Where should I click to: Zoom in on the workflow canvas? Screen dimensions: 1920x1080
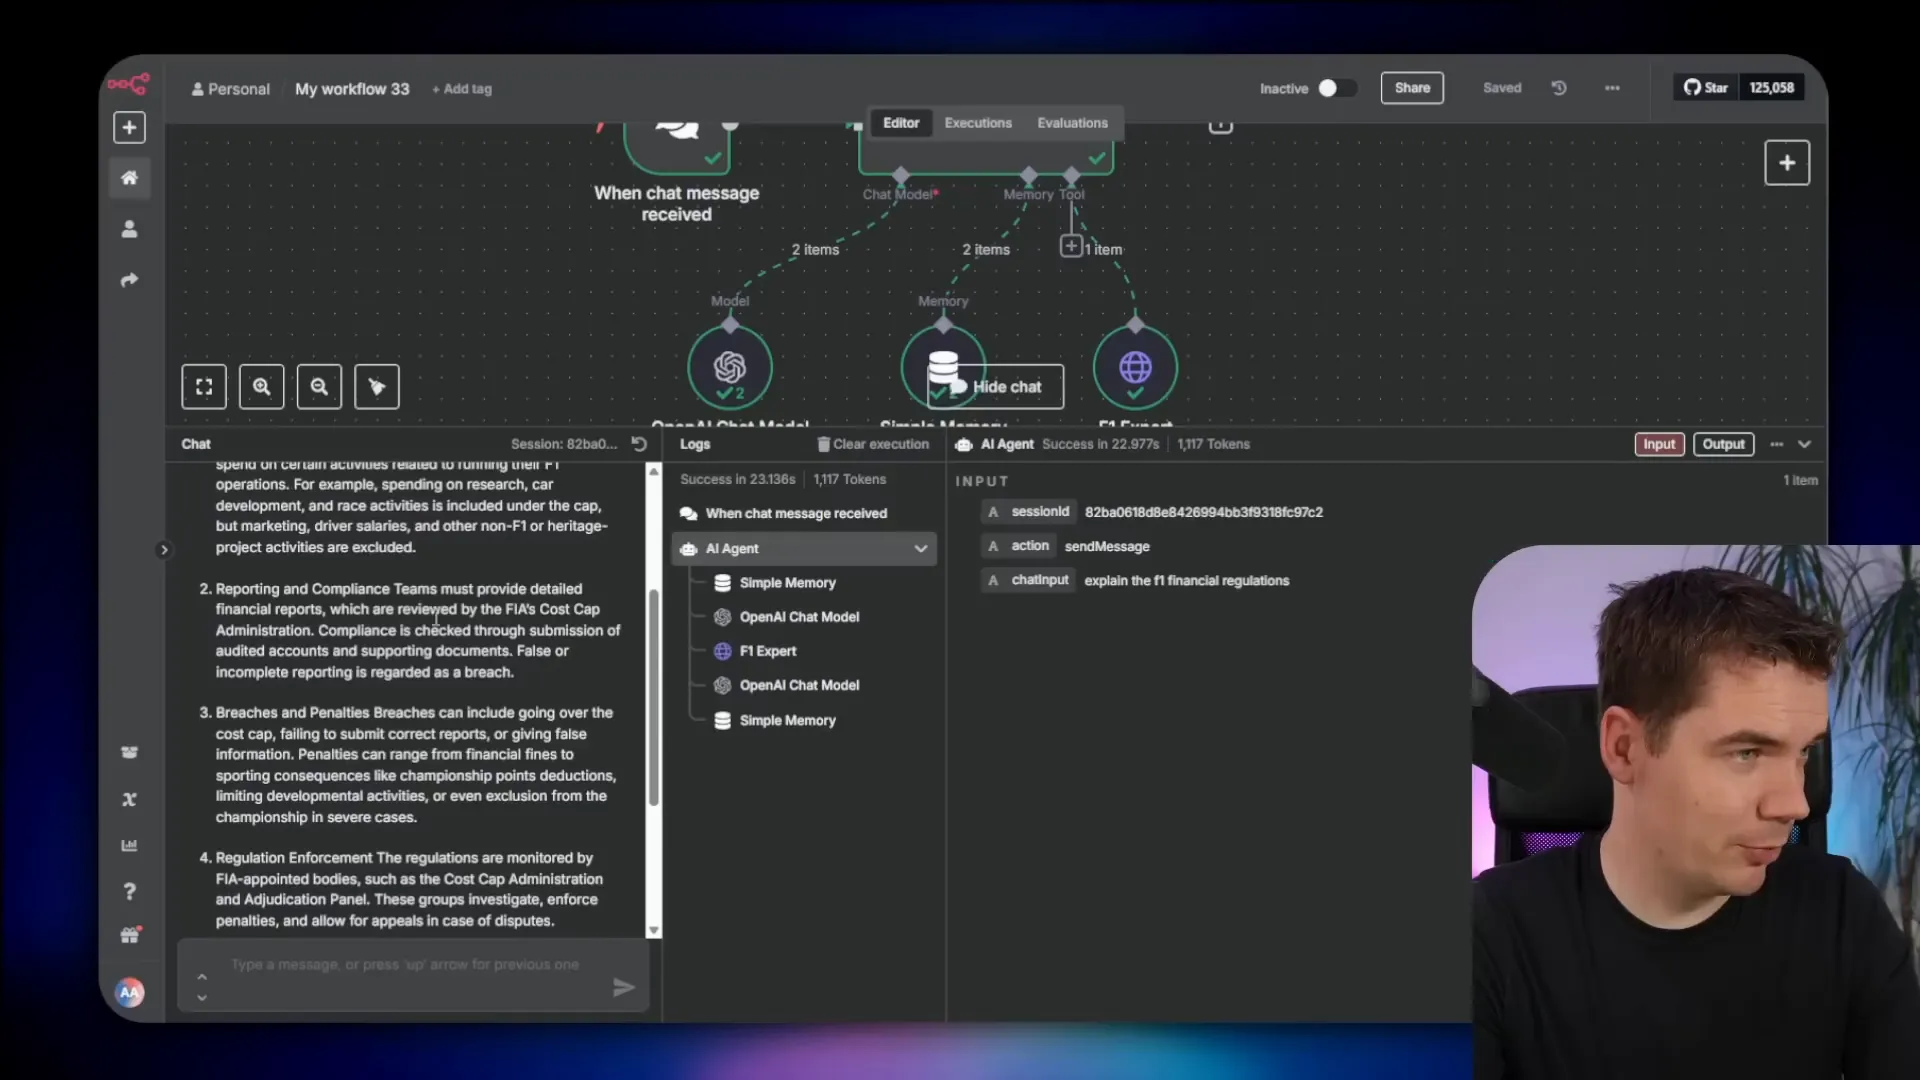pos(262,387)
